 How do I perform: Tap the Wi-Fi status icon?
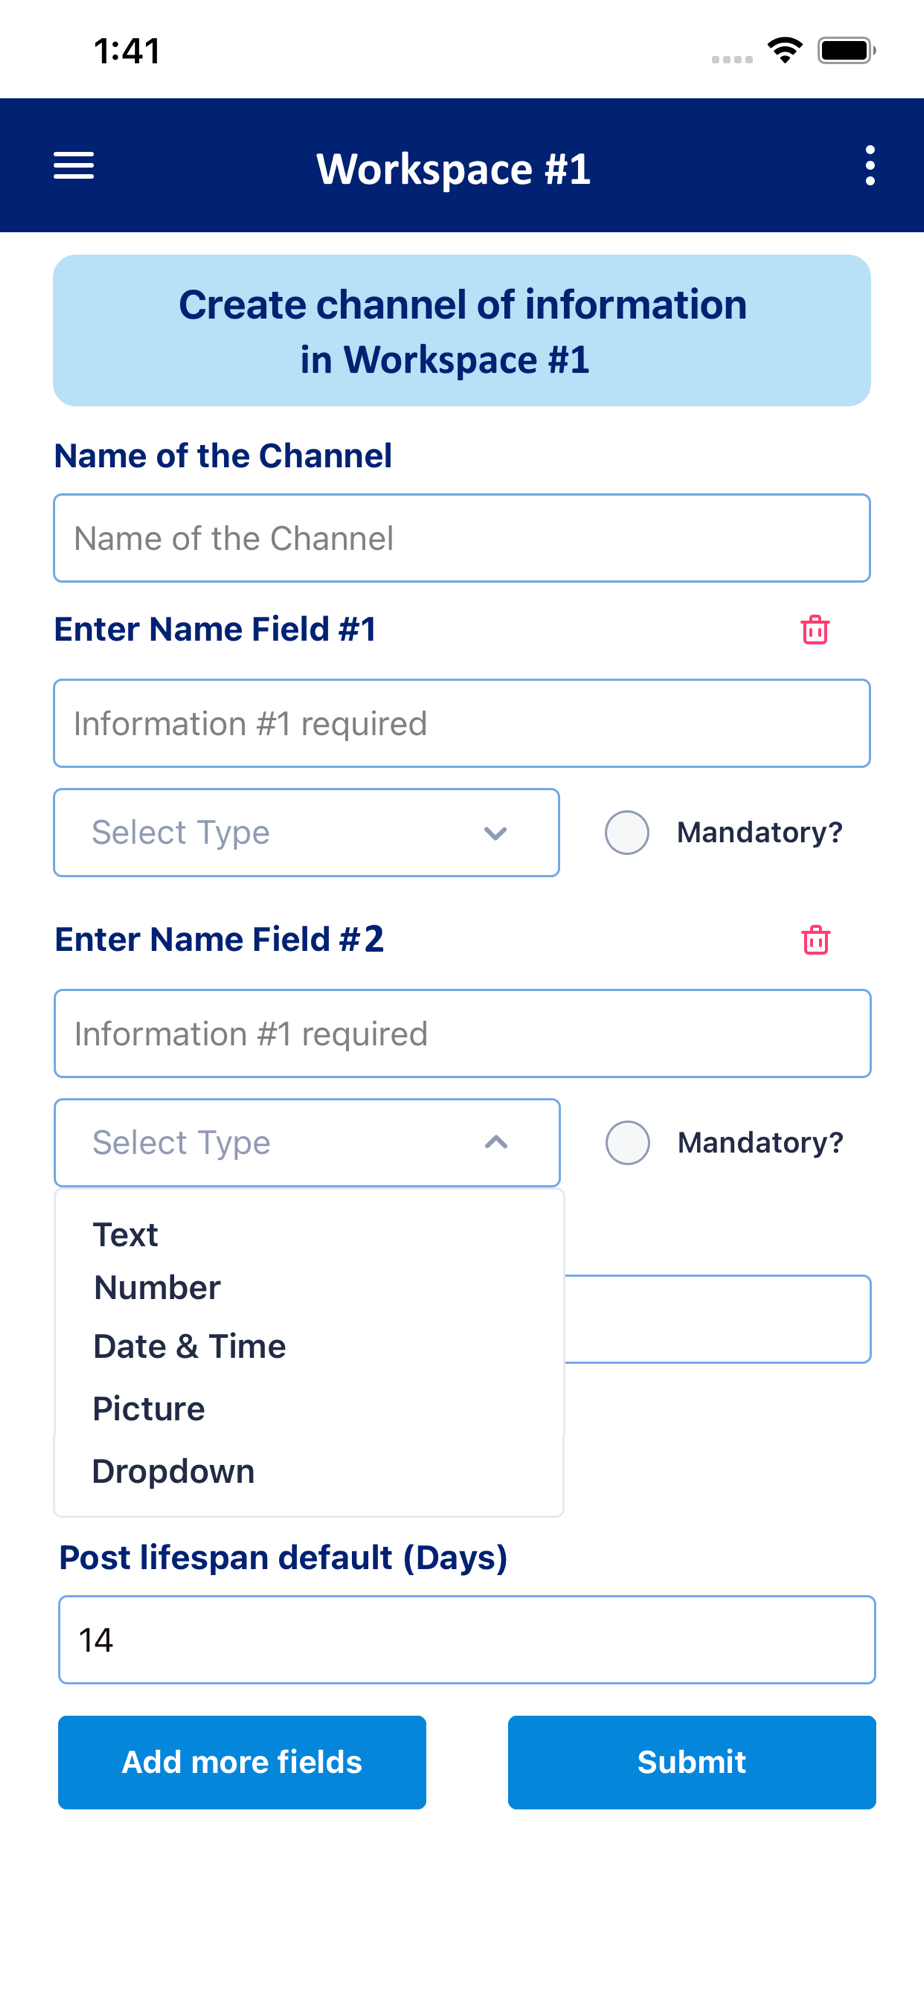[785, 50]
